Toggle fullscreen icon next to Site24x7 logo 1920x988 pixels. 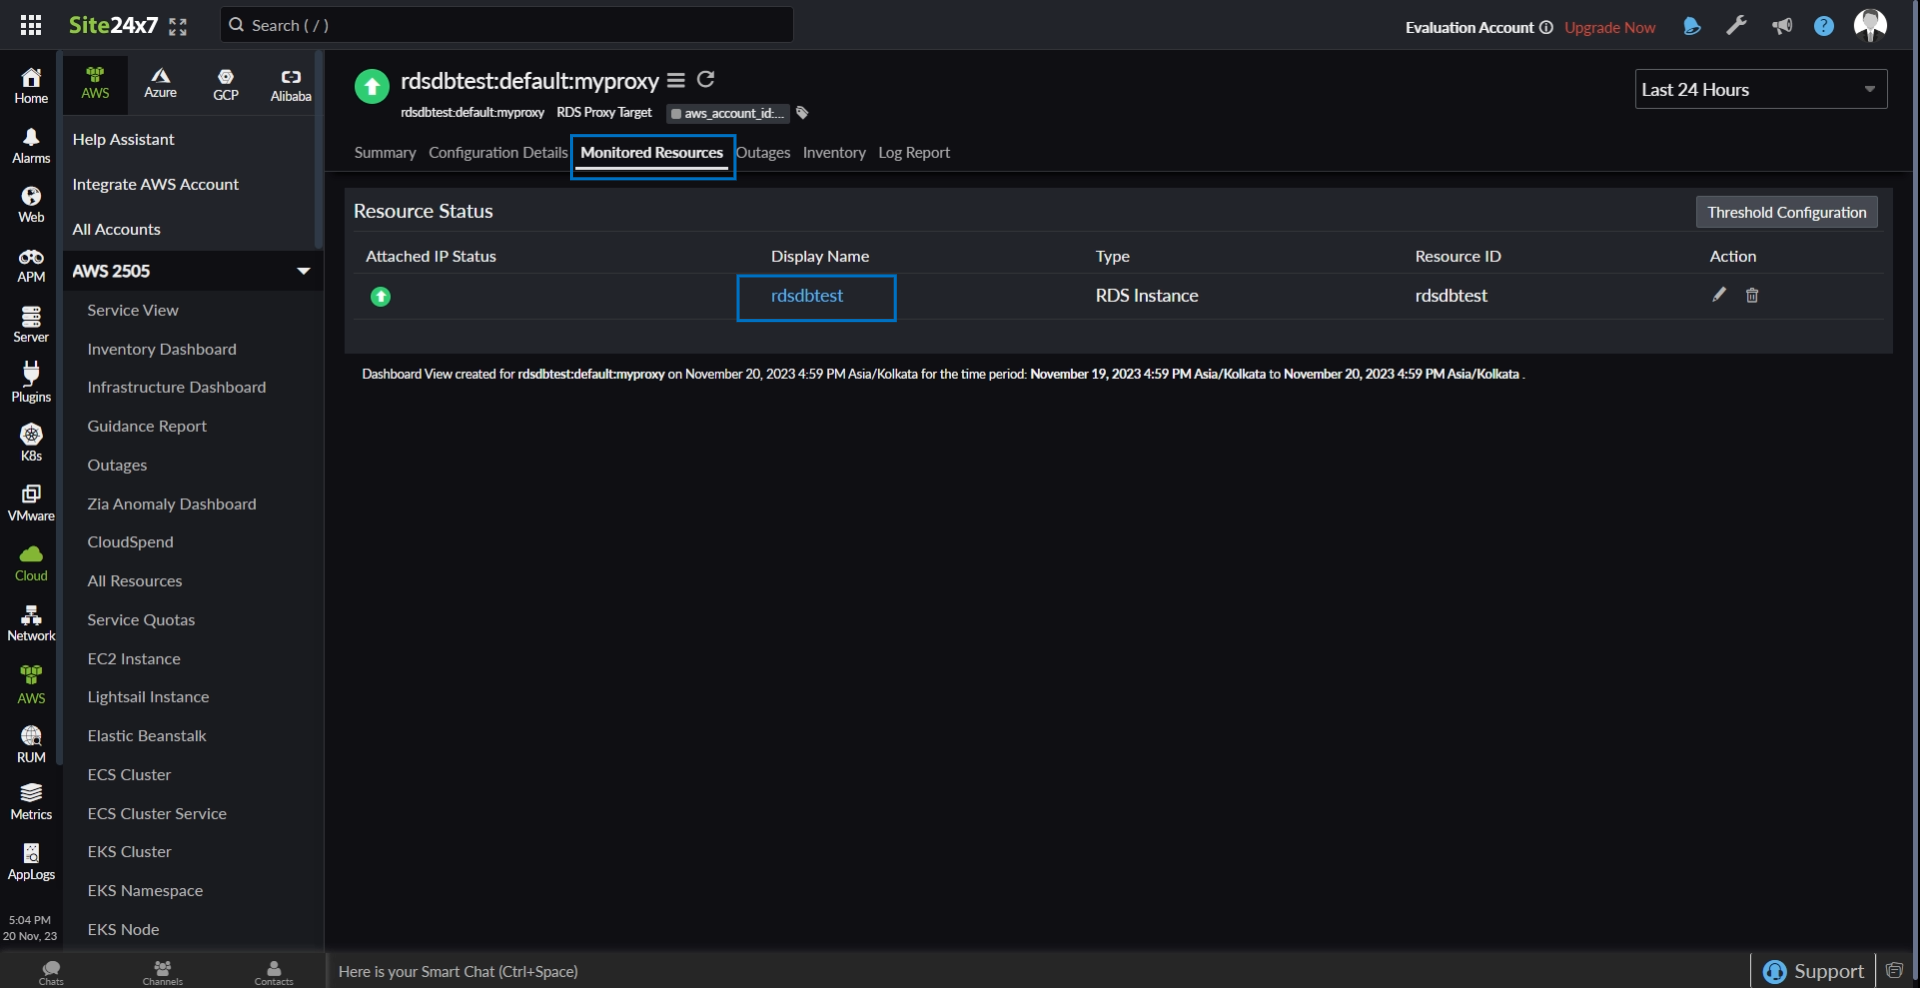coord(178,27)
